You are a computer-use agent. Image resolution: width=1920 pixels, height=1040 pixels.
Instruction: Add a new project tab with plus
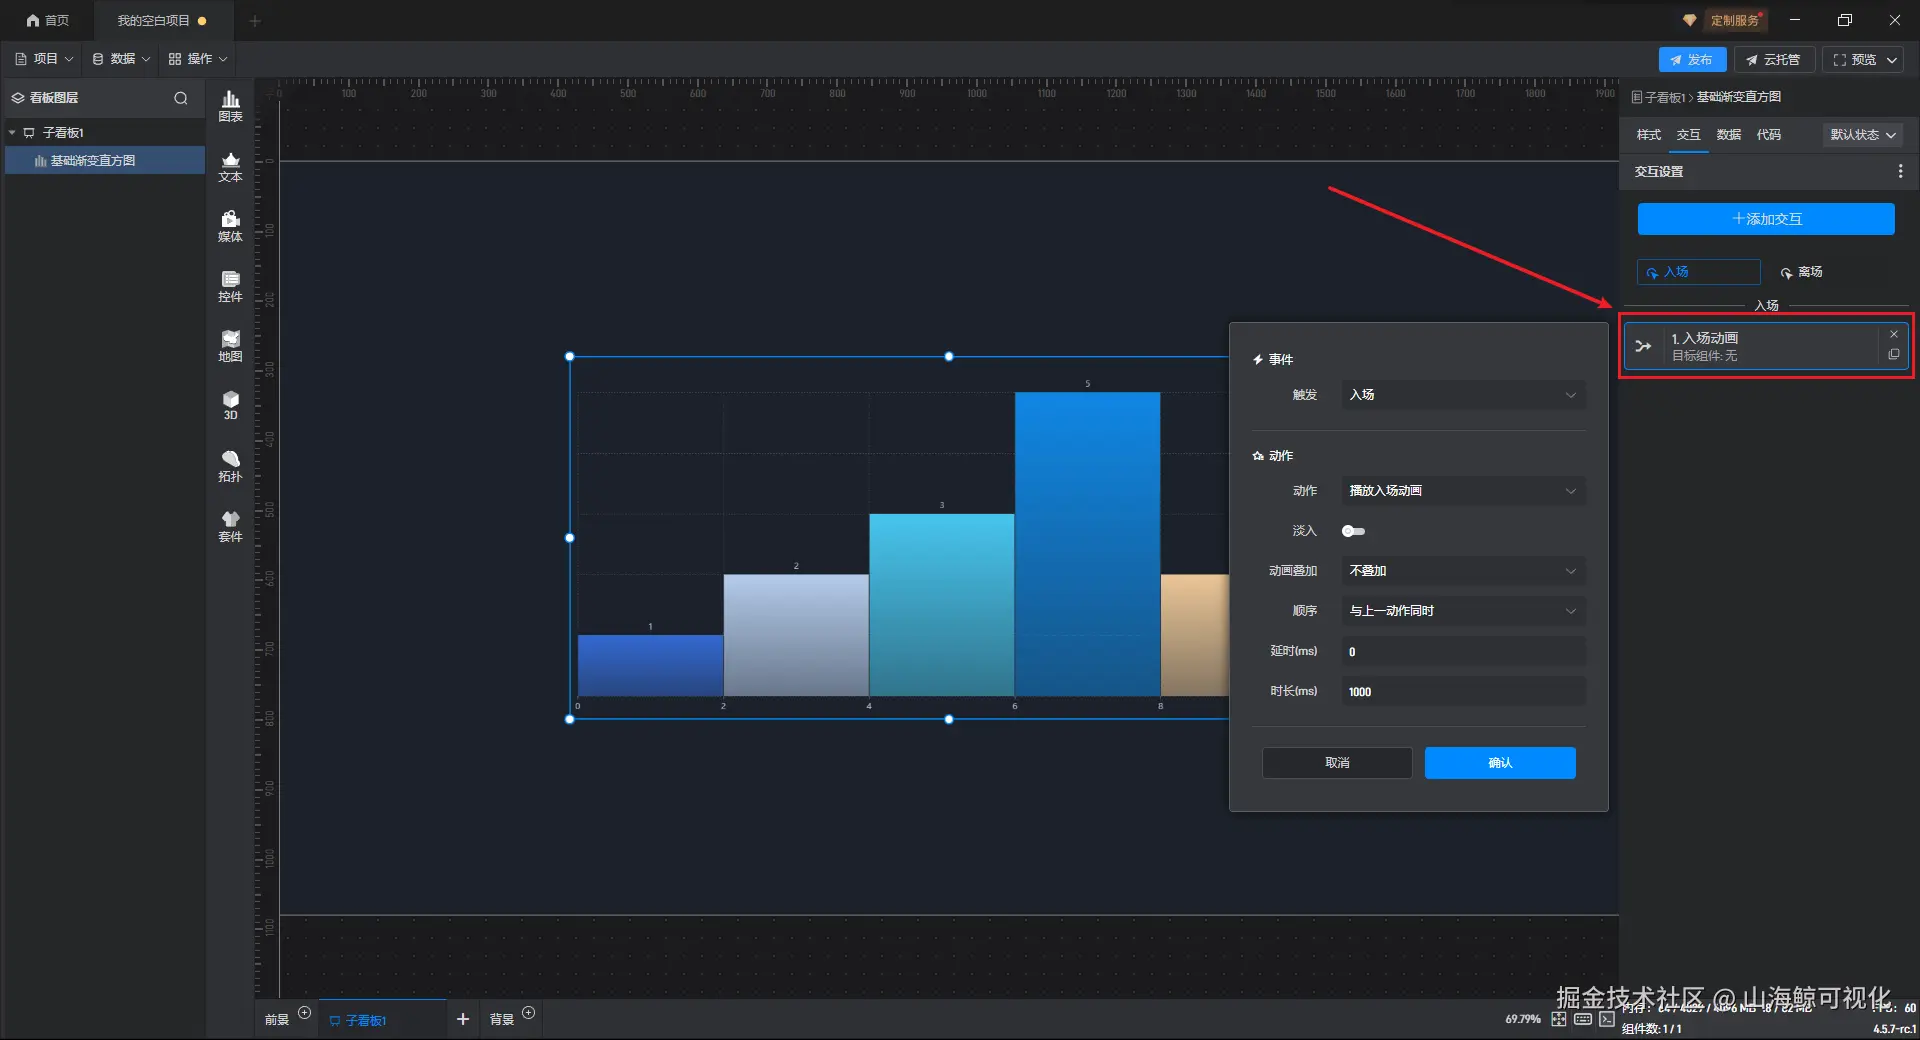click(x=254, y=20)
